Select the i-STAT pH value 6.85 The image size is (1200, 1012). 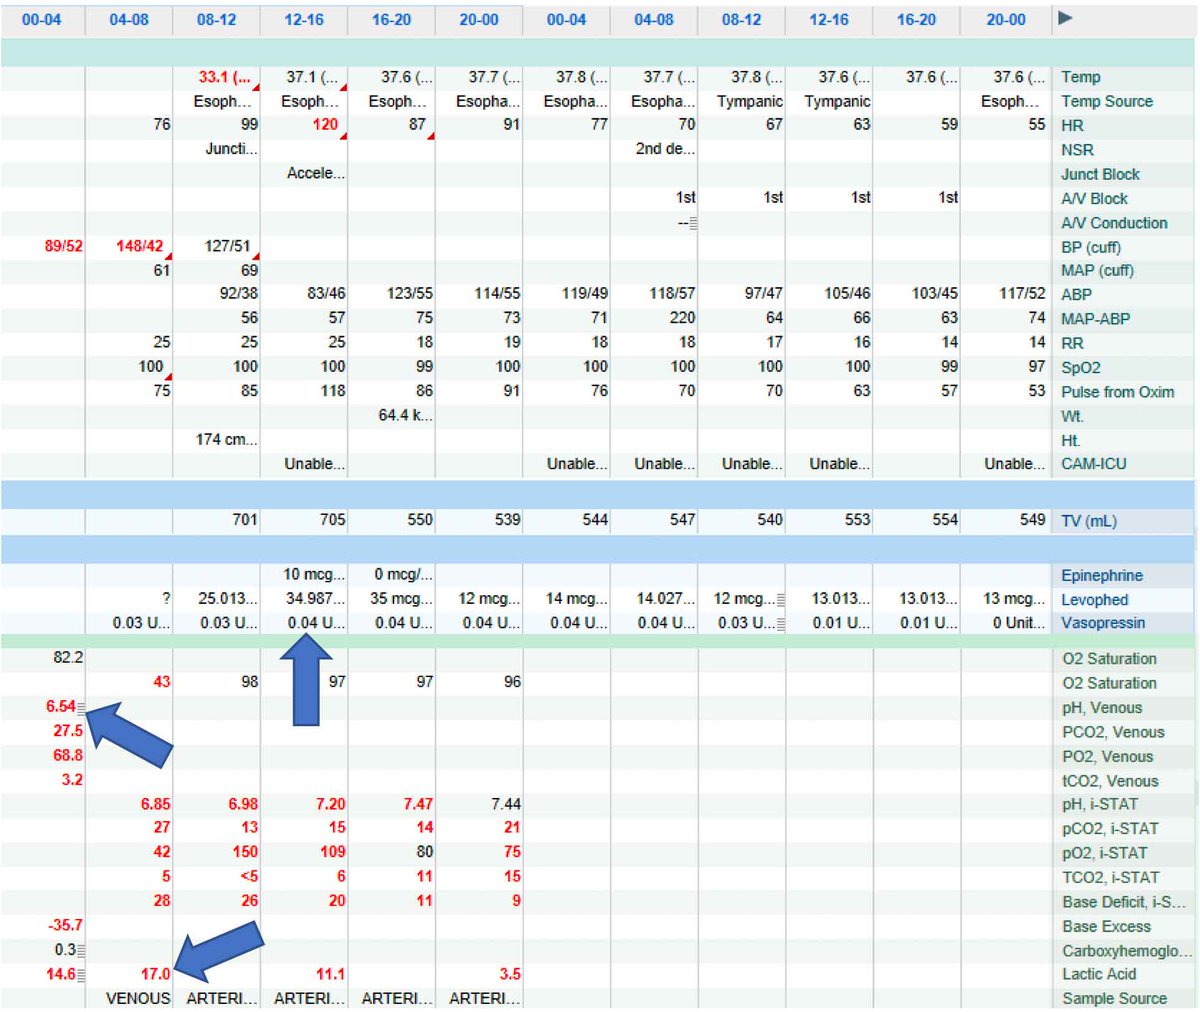155,804
